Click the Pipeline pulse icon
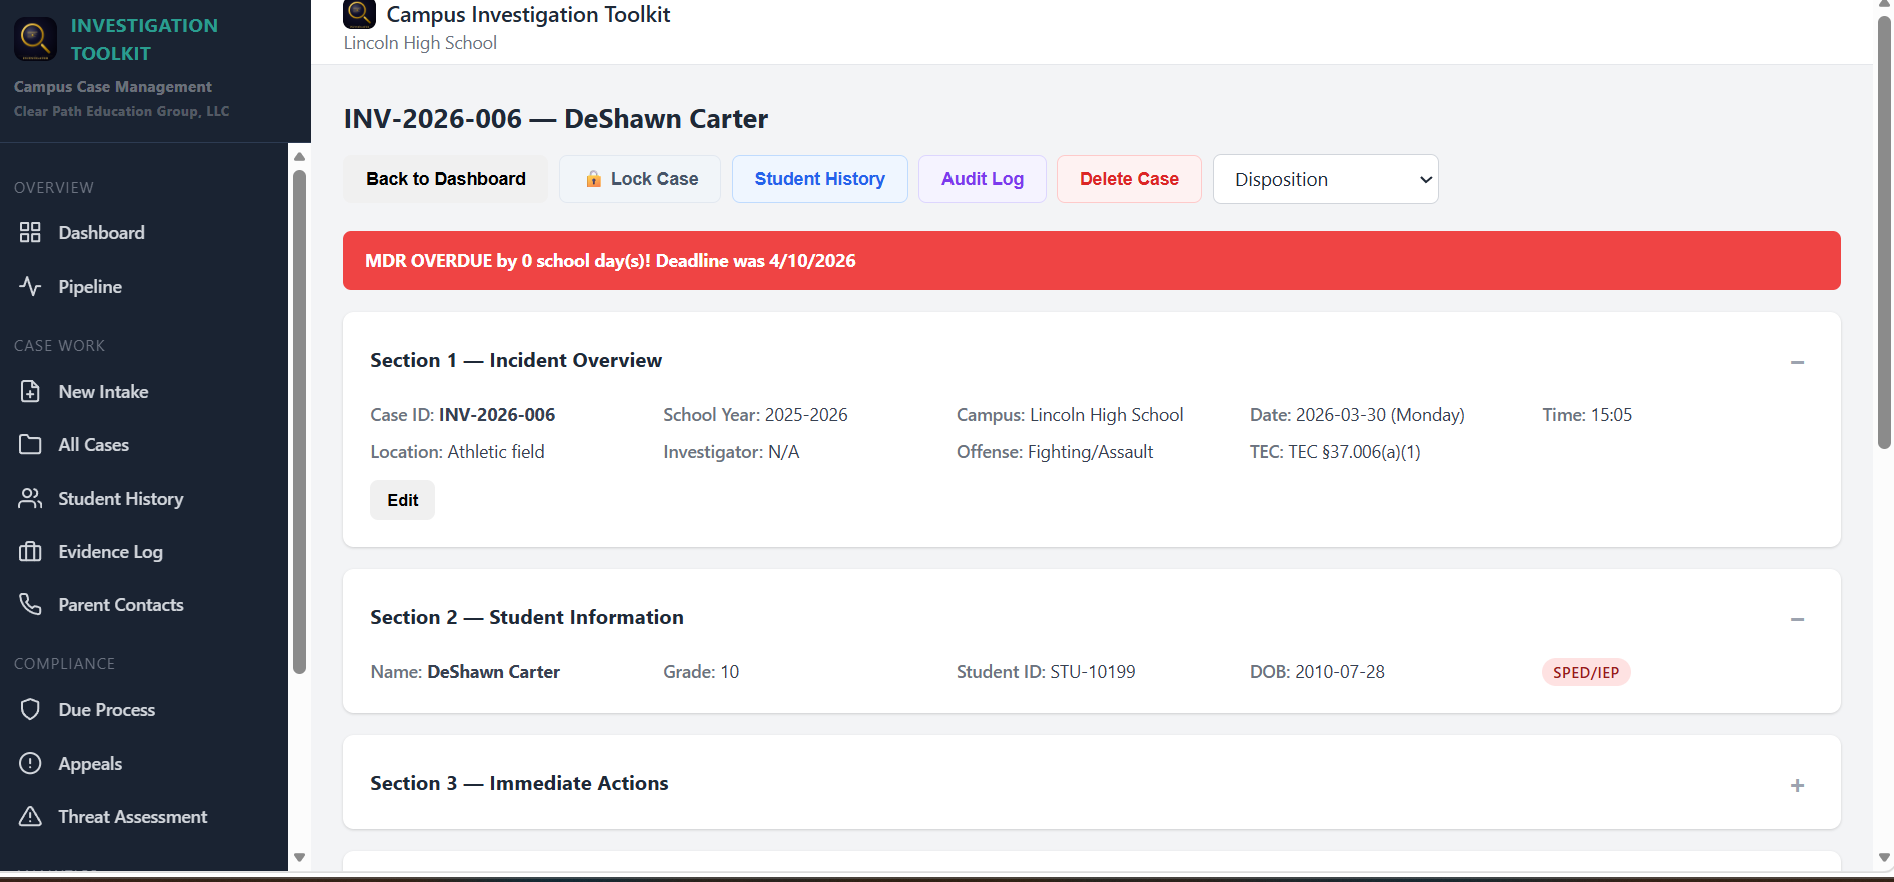 click(30, 286)
